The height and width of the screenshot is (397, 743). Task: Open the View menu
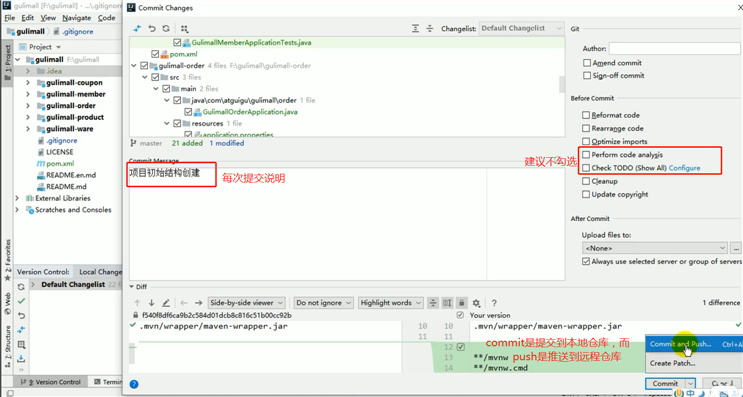tap(48, 18)
